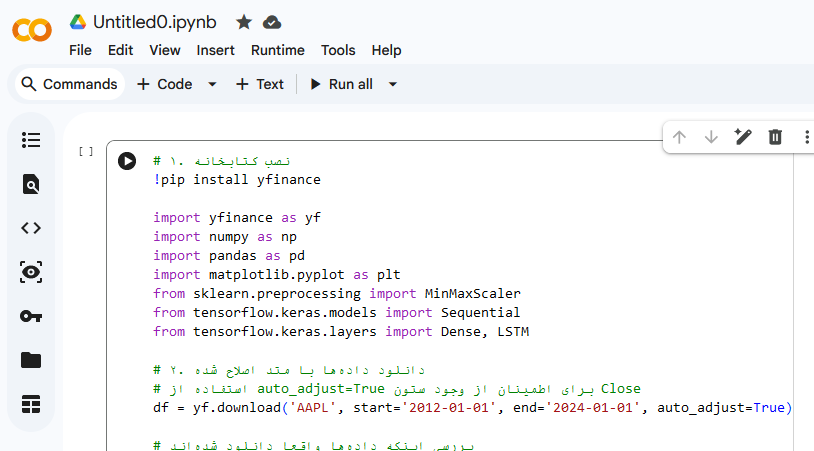The height and width of the screenshot is (451, 814).
Task: Move cell up with arrow icon
Action: coord(679,137)
